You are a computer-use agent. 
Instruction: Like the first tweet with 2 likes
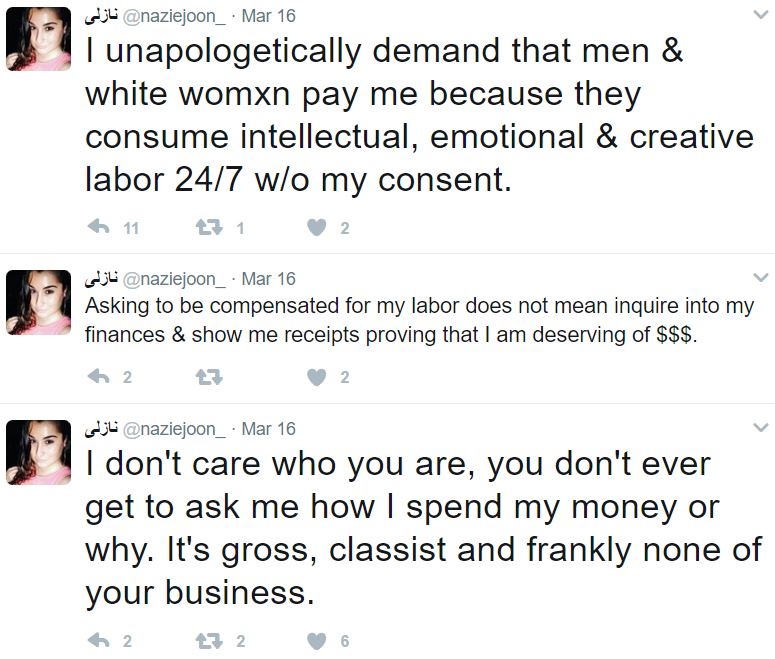pyautogui.click(x=317, y=228)
